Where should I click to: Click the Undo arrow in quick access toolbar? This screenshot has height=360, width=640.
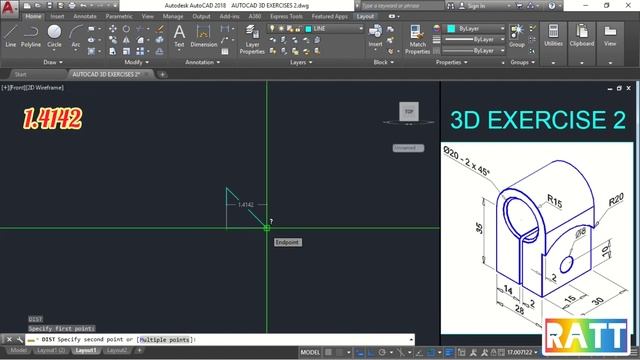83,6
